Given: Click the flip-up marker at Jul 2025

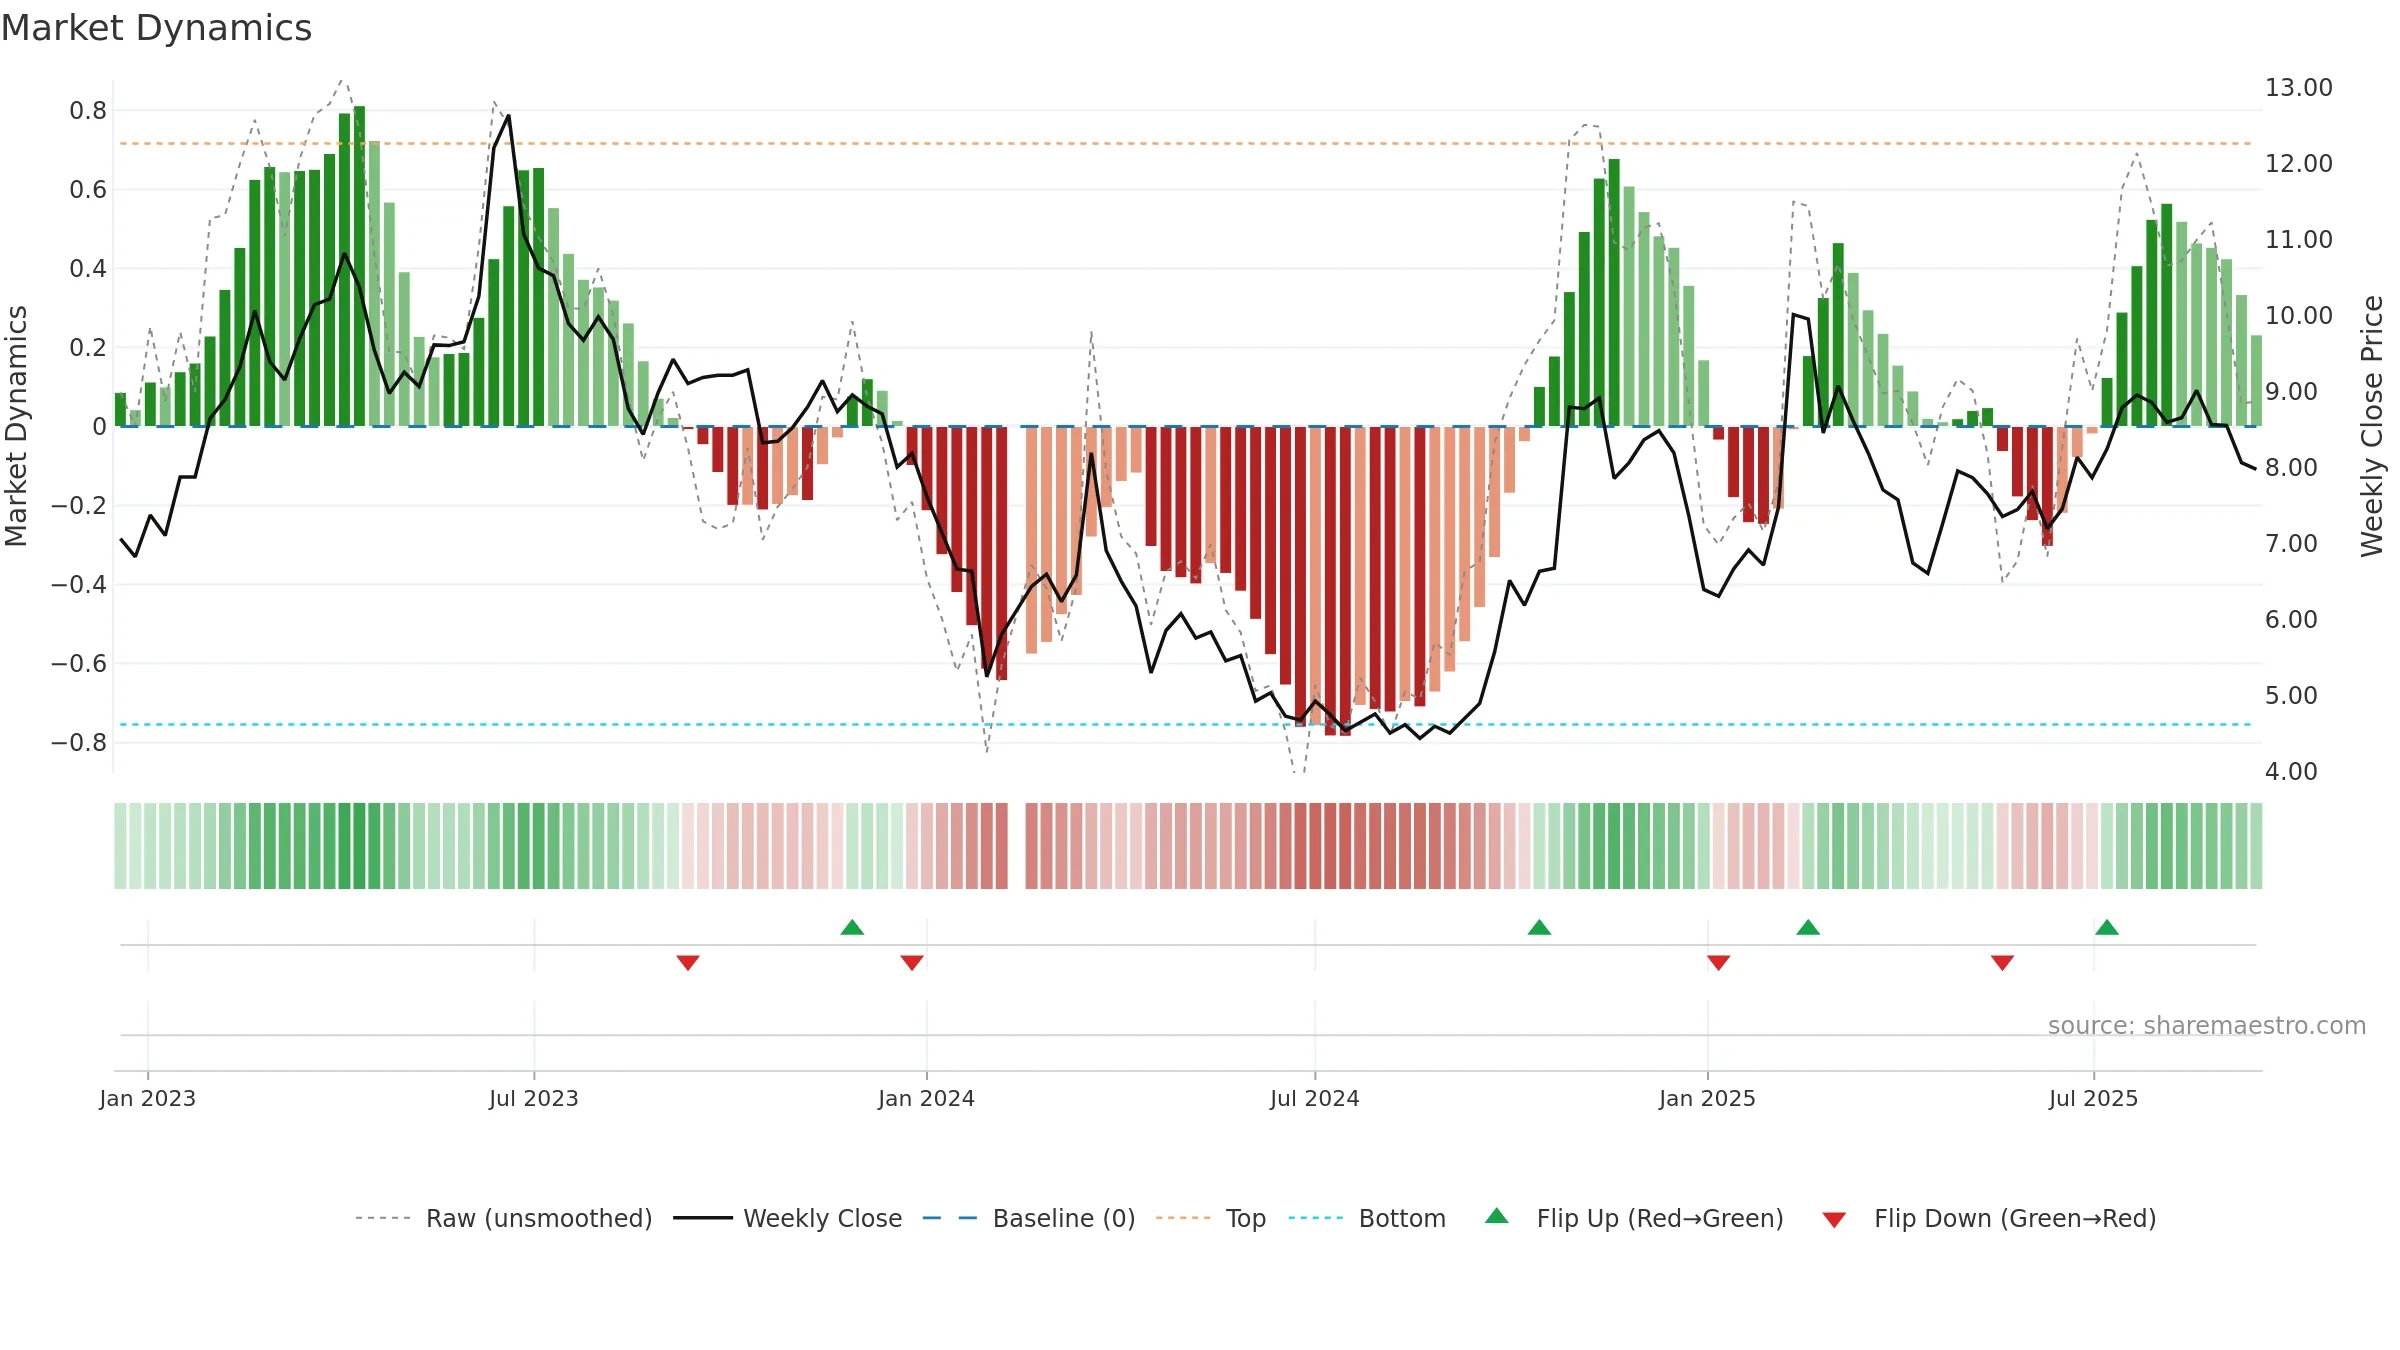Looking at the screenshot, I should click(2107, 927).
